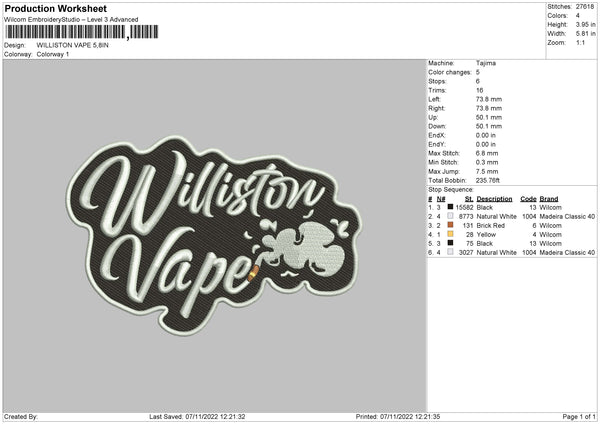Click Natural White swatch in stop row 6
The width and height of the screenshot is (600, 424).
(x=450, y=252)
